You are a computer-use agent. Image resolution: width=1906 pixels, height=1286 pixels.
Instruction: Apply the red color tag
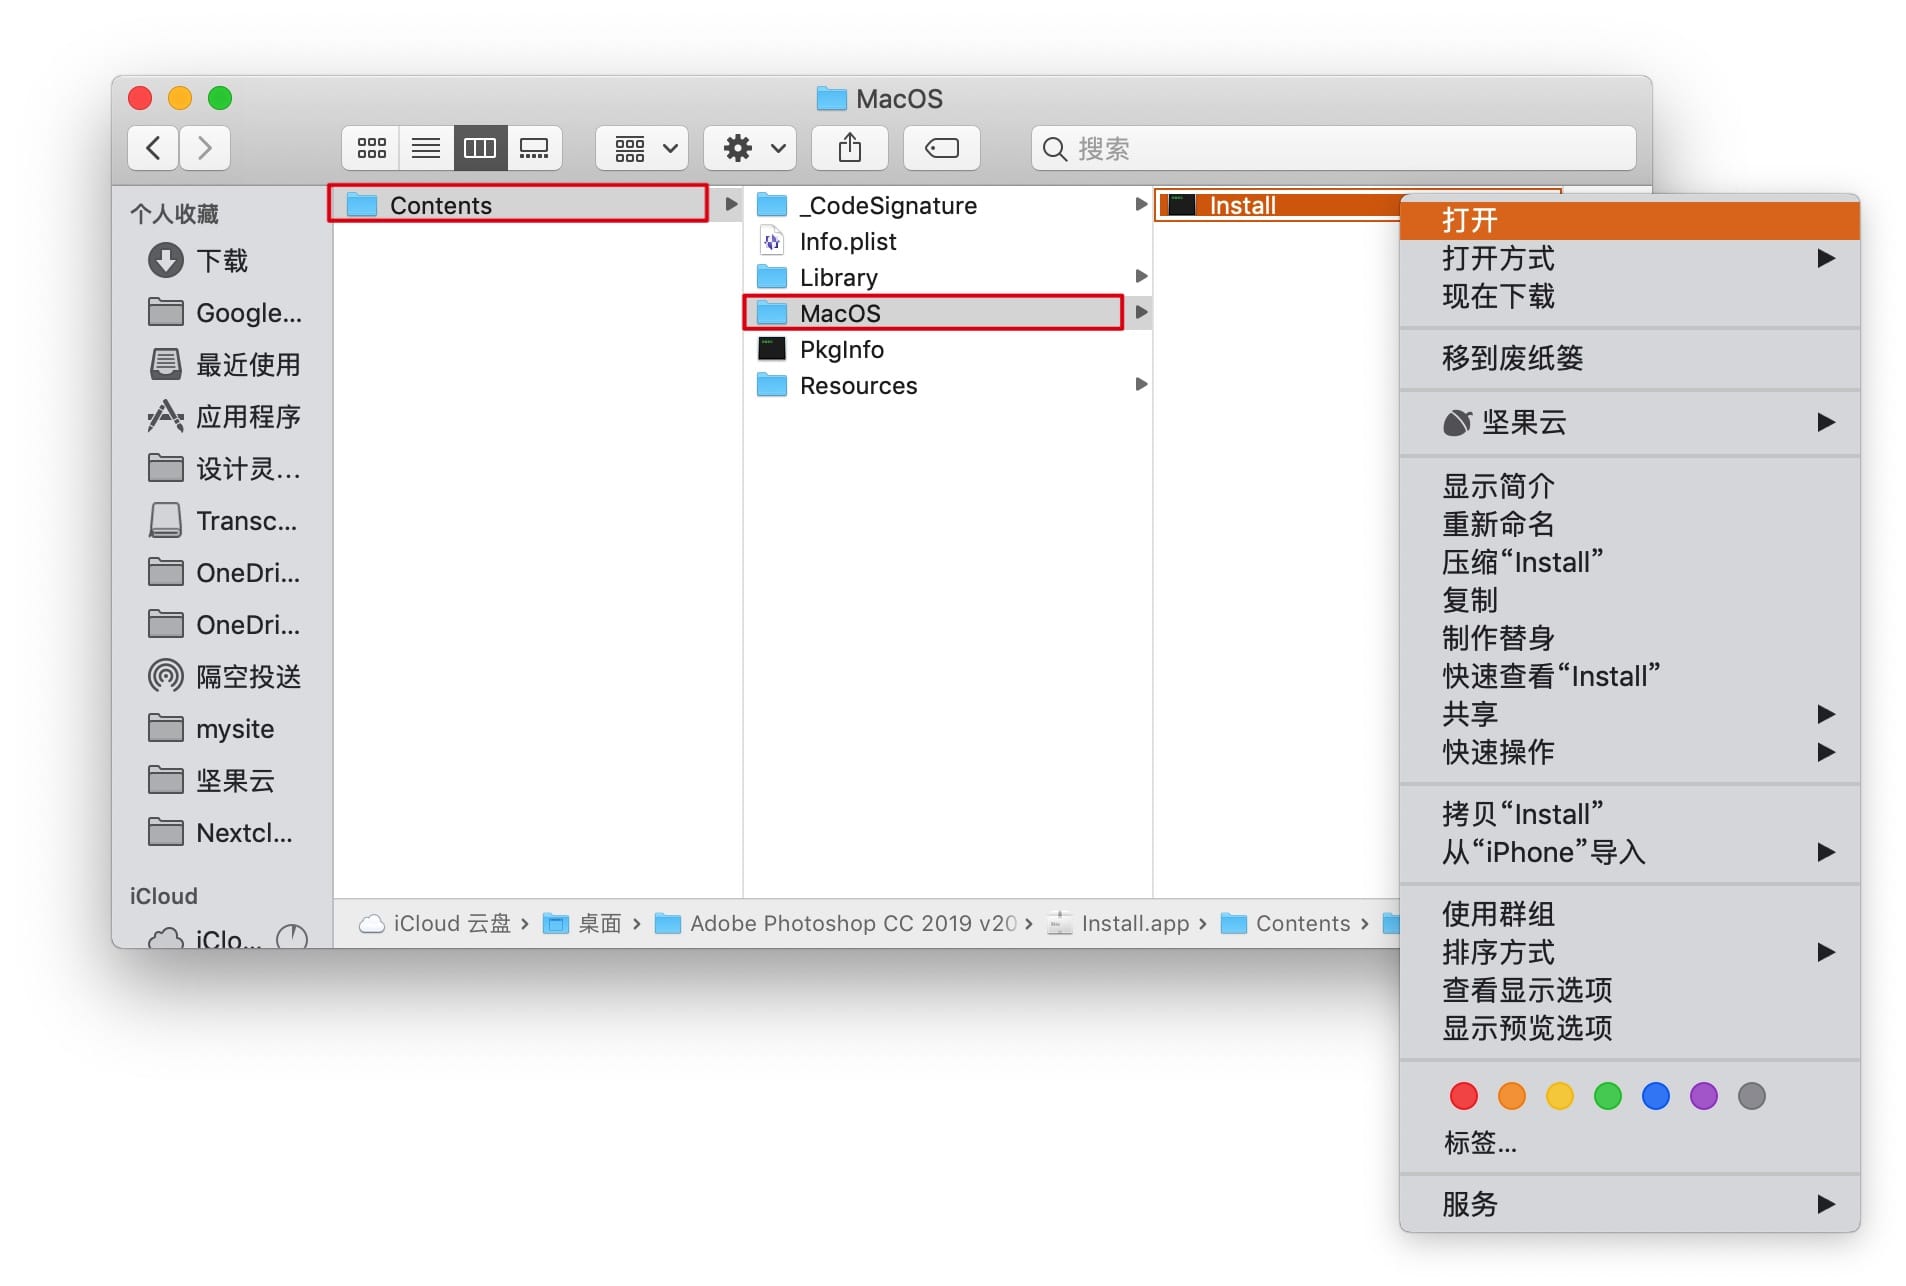pos(1463,1096)
